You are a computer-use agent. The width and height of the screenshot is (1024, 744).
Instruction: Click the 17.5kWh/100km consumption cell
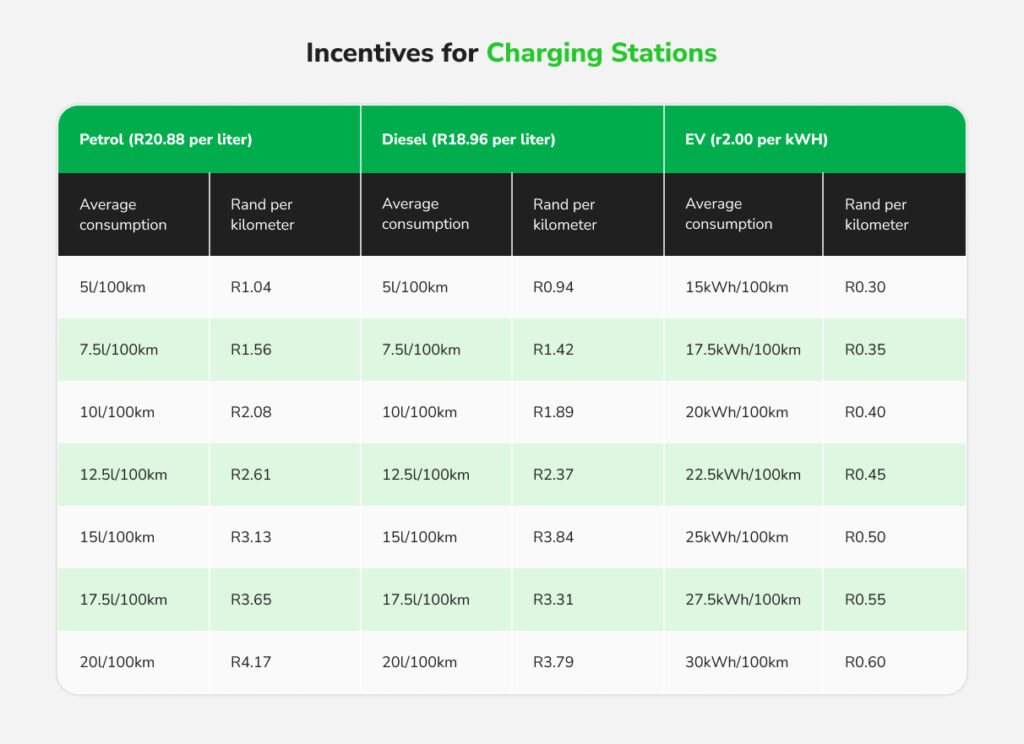[743, 350]
